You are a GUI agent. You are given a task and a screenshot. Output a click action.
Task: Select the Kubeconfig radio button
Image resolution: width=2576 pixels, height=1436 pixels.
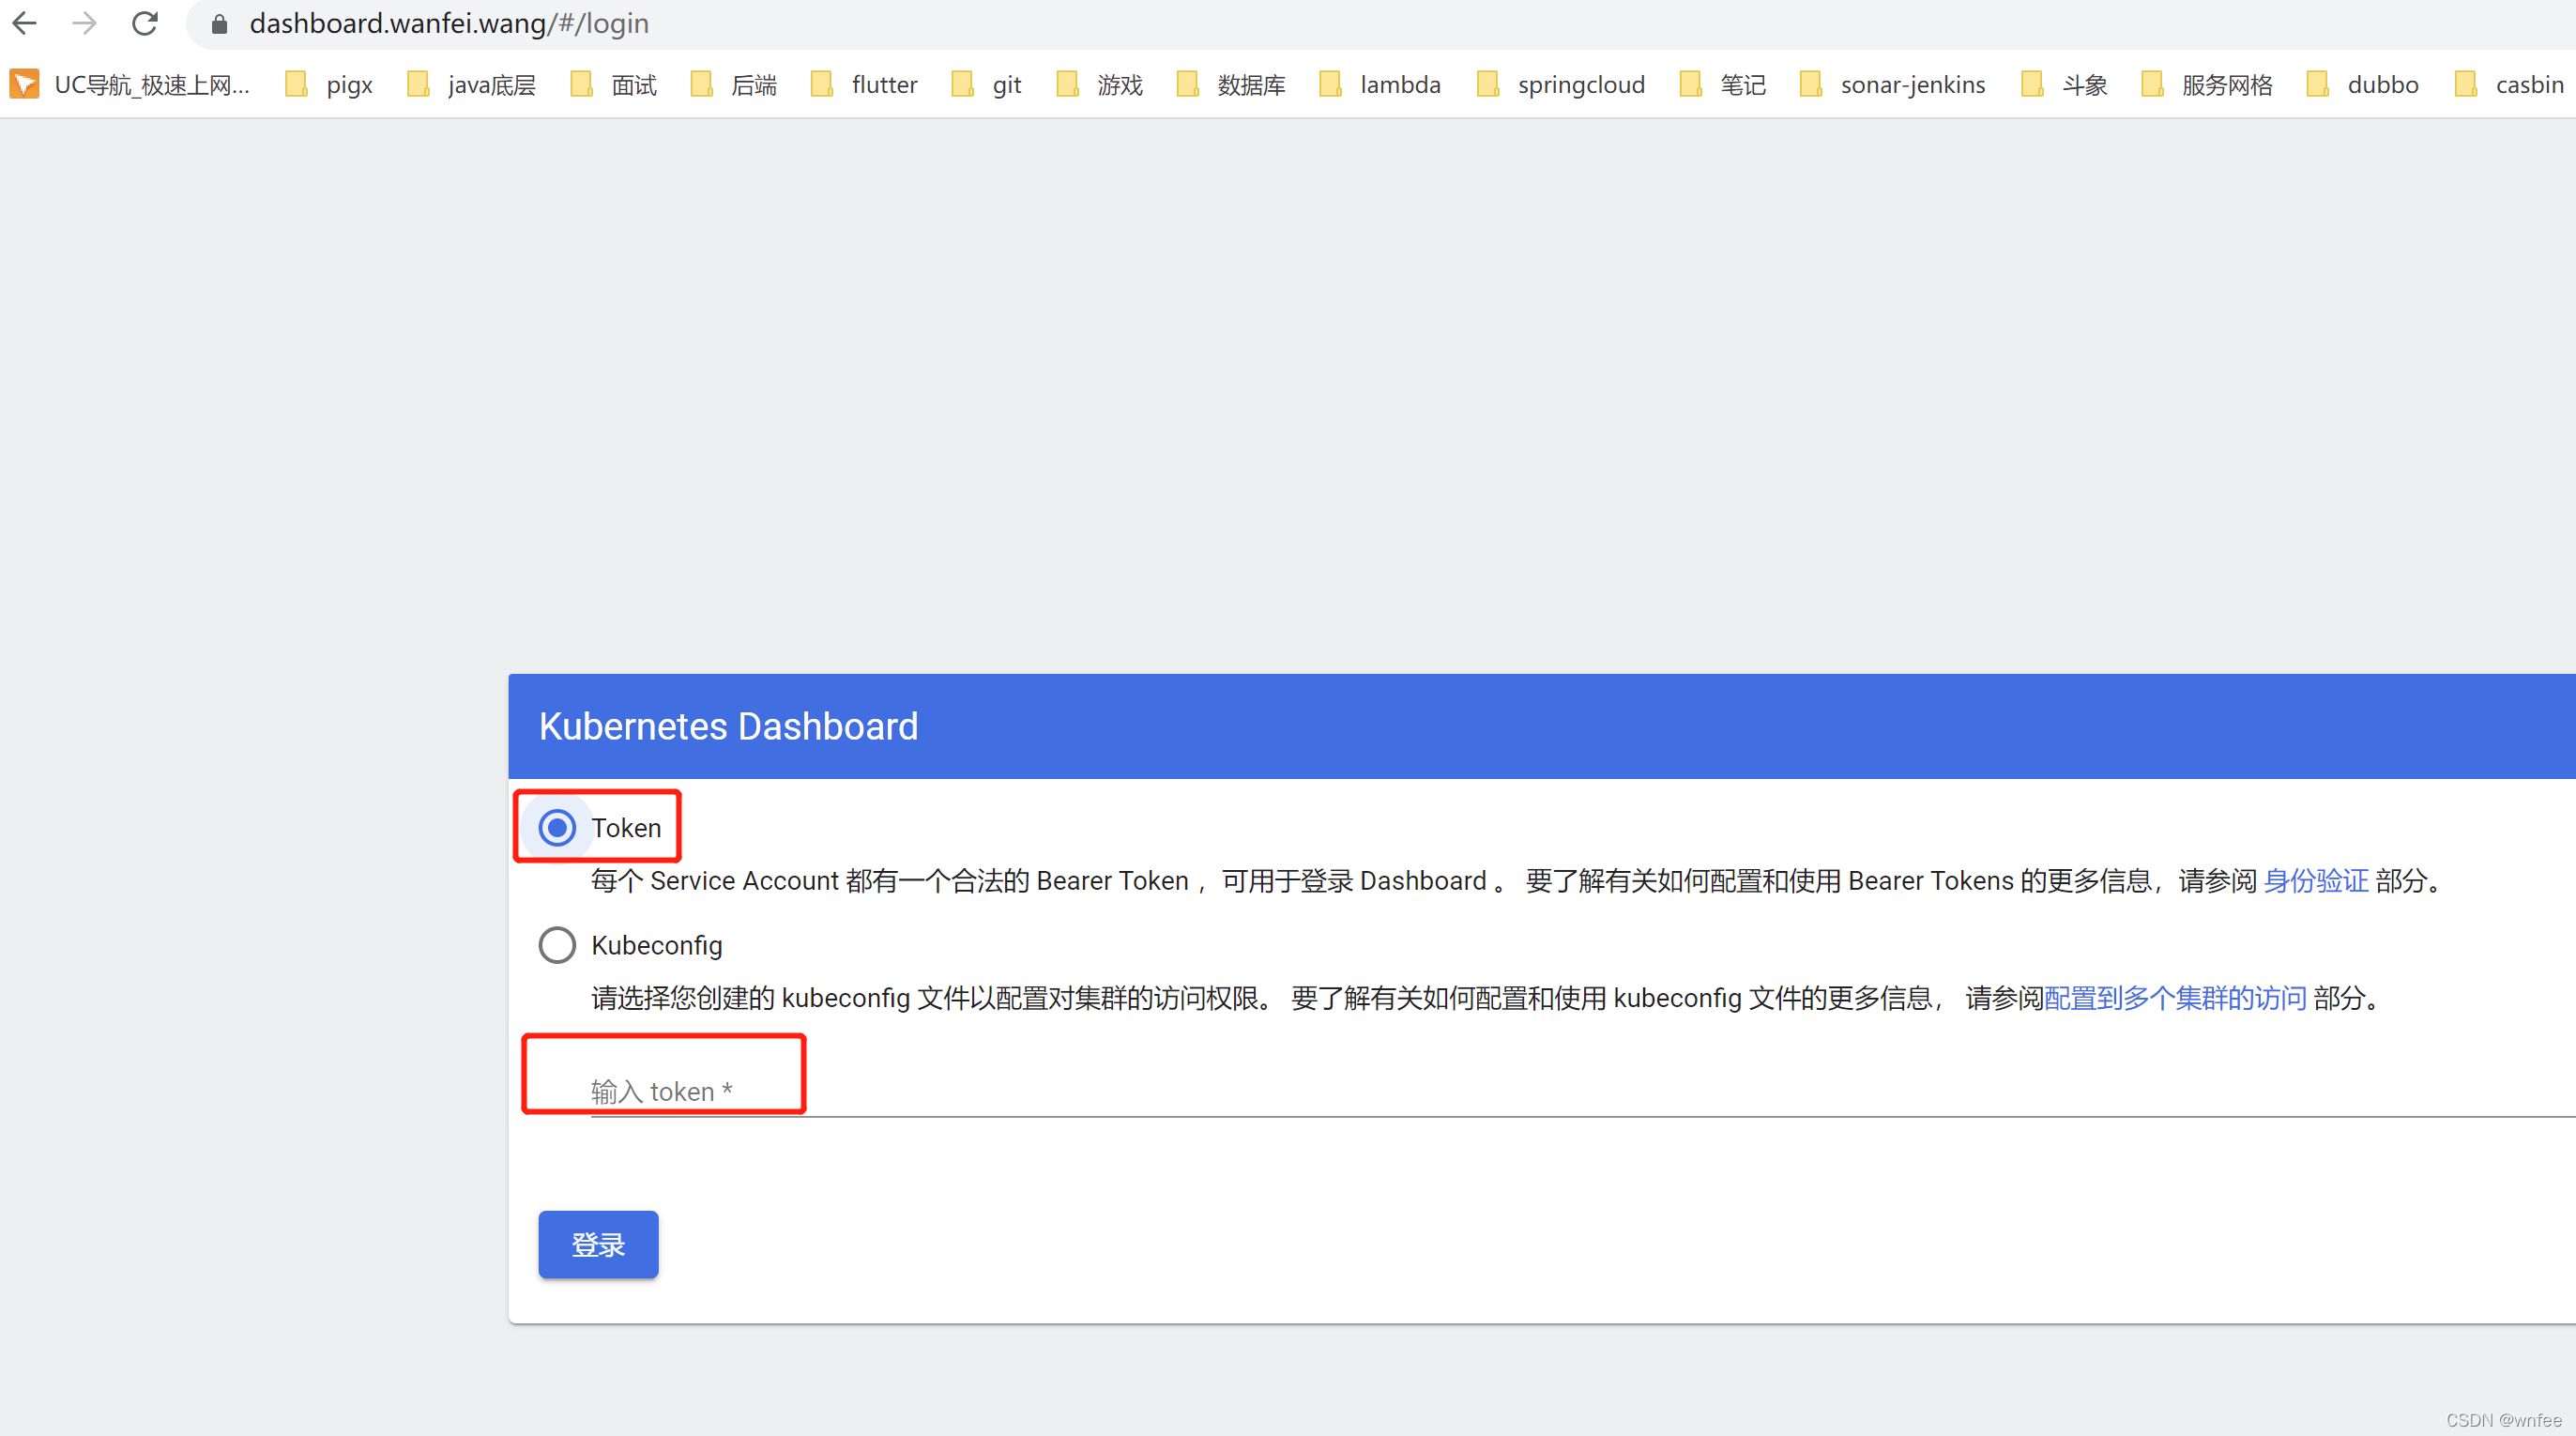pyautogui.click(x=557, y=944)
